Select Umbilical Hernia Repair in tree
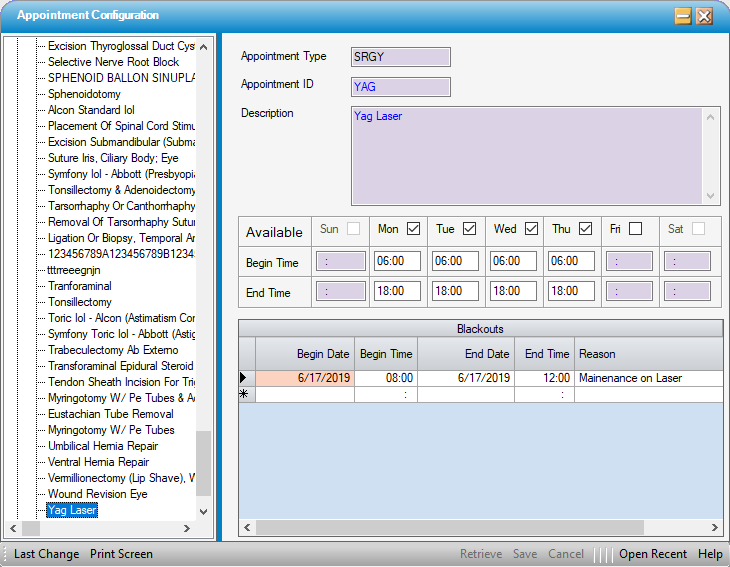Viewport: 730px width, 567px height. [x=103, y=446]
